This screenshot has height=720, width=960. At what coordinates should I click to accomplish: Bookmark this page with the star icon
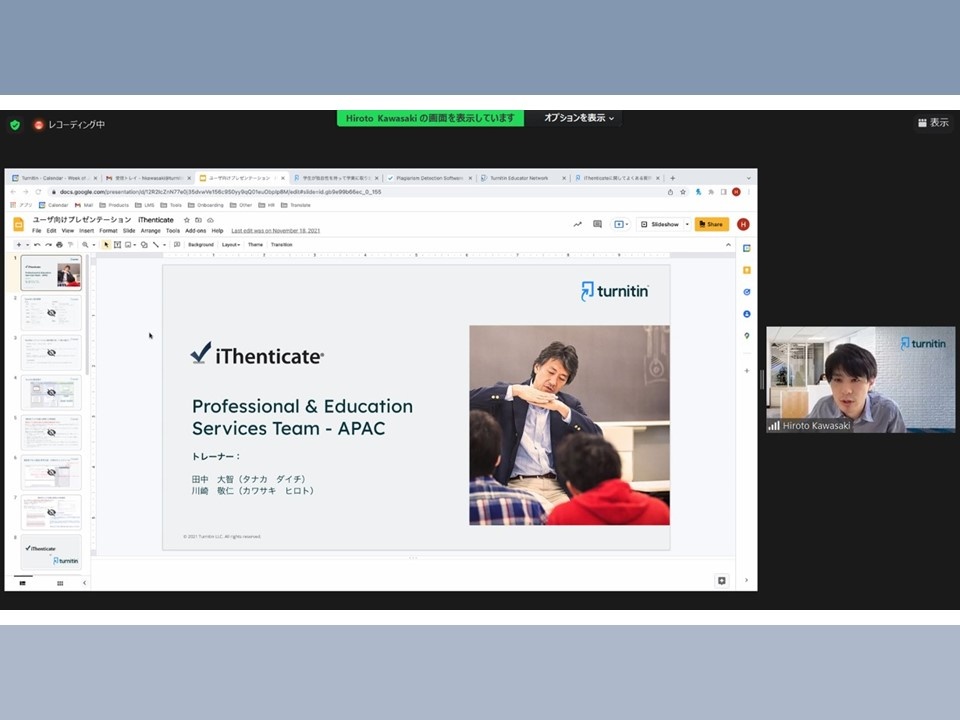(x=683, y=192)
